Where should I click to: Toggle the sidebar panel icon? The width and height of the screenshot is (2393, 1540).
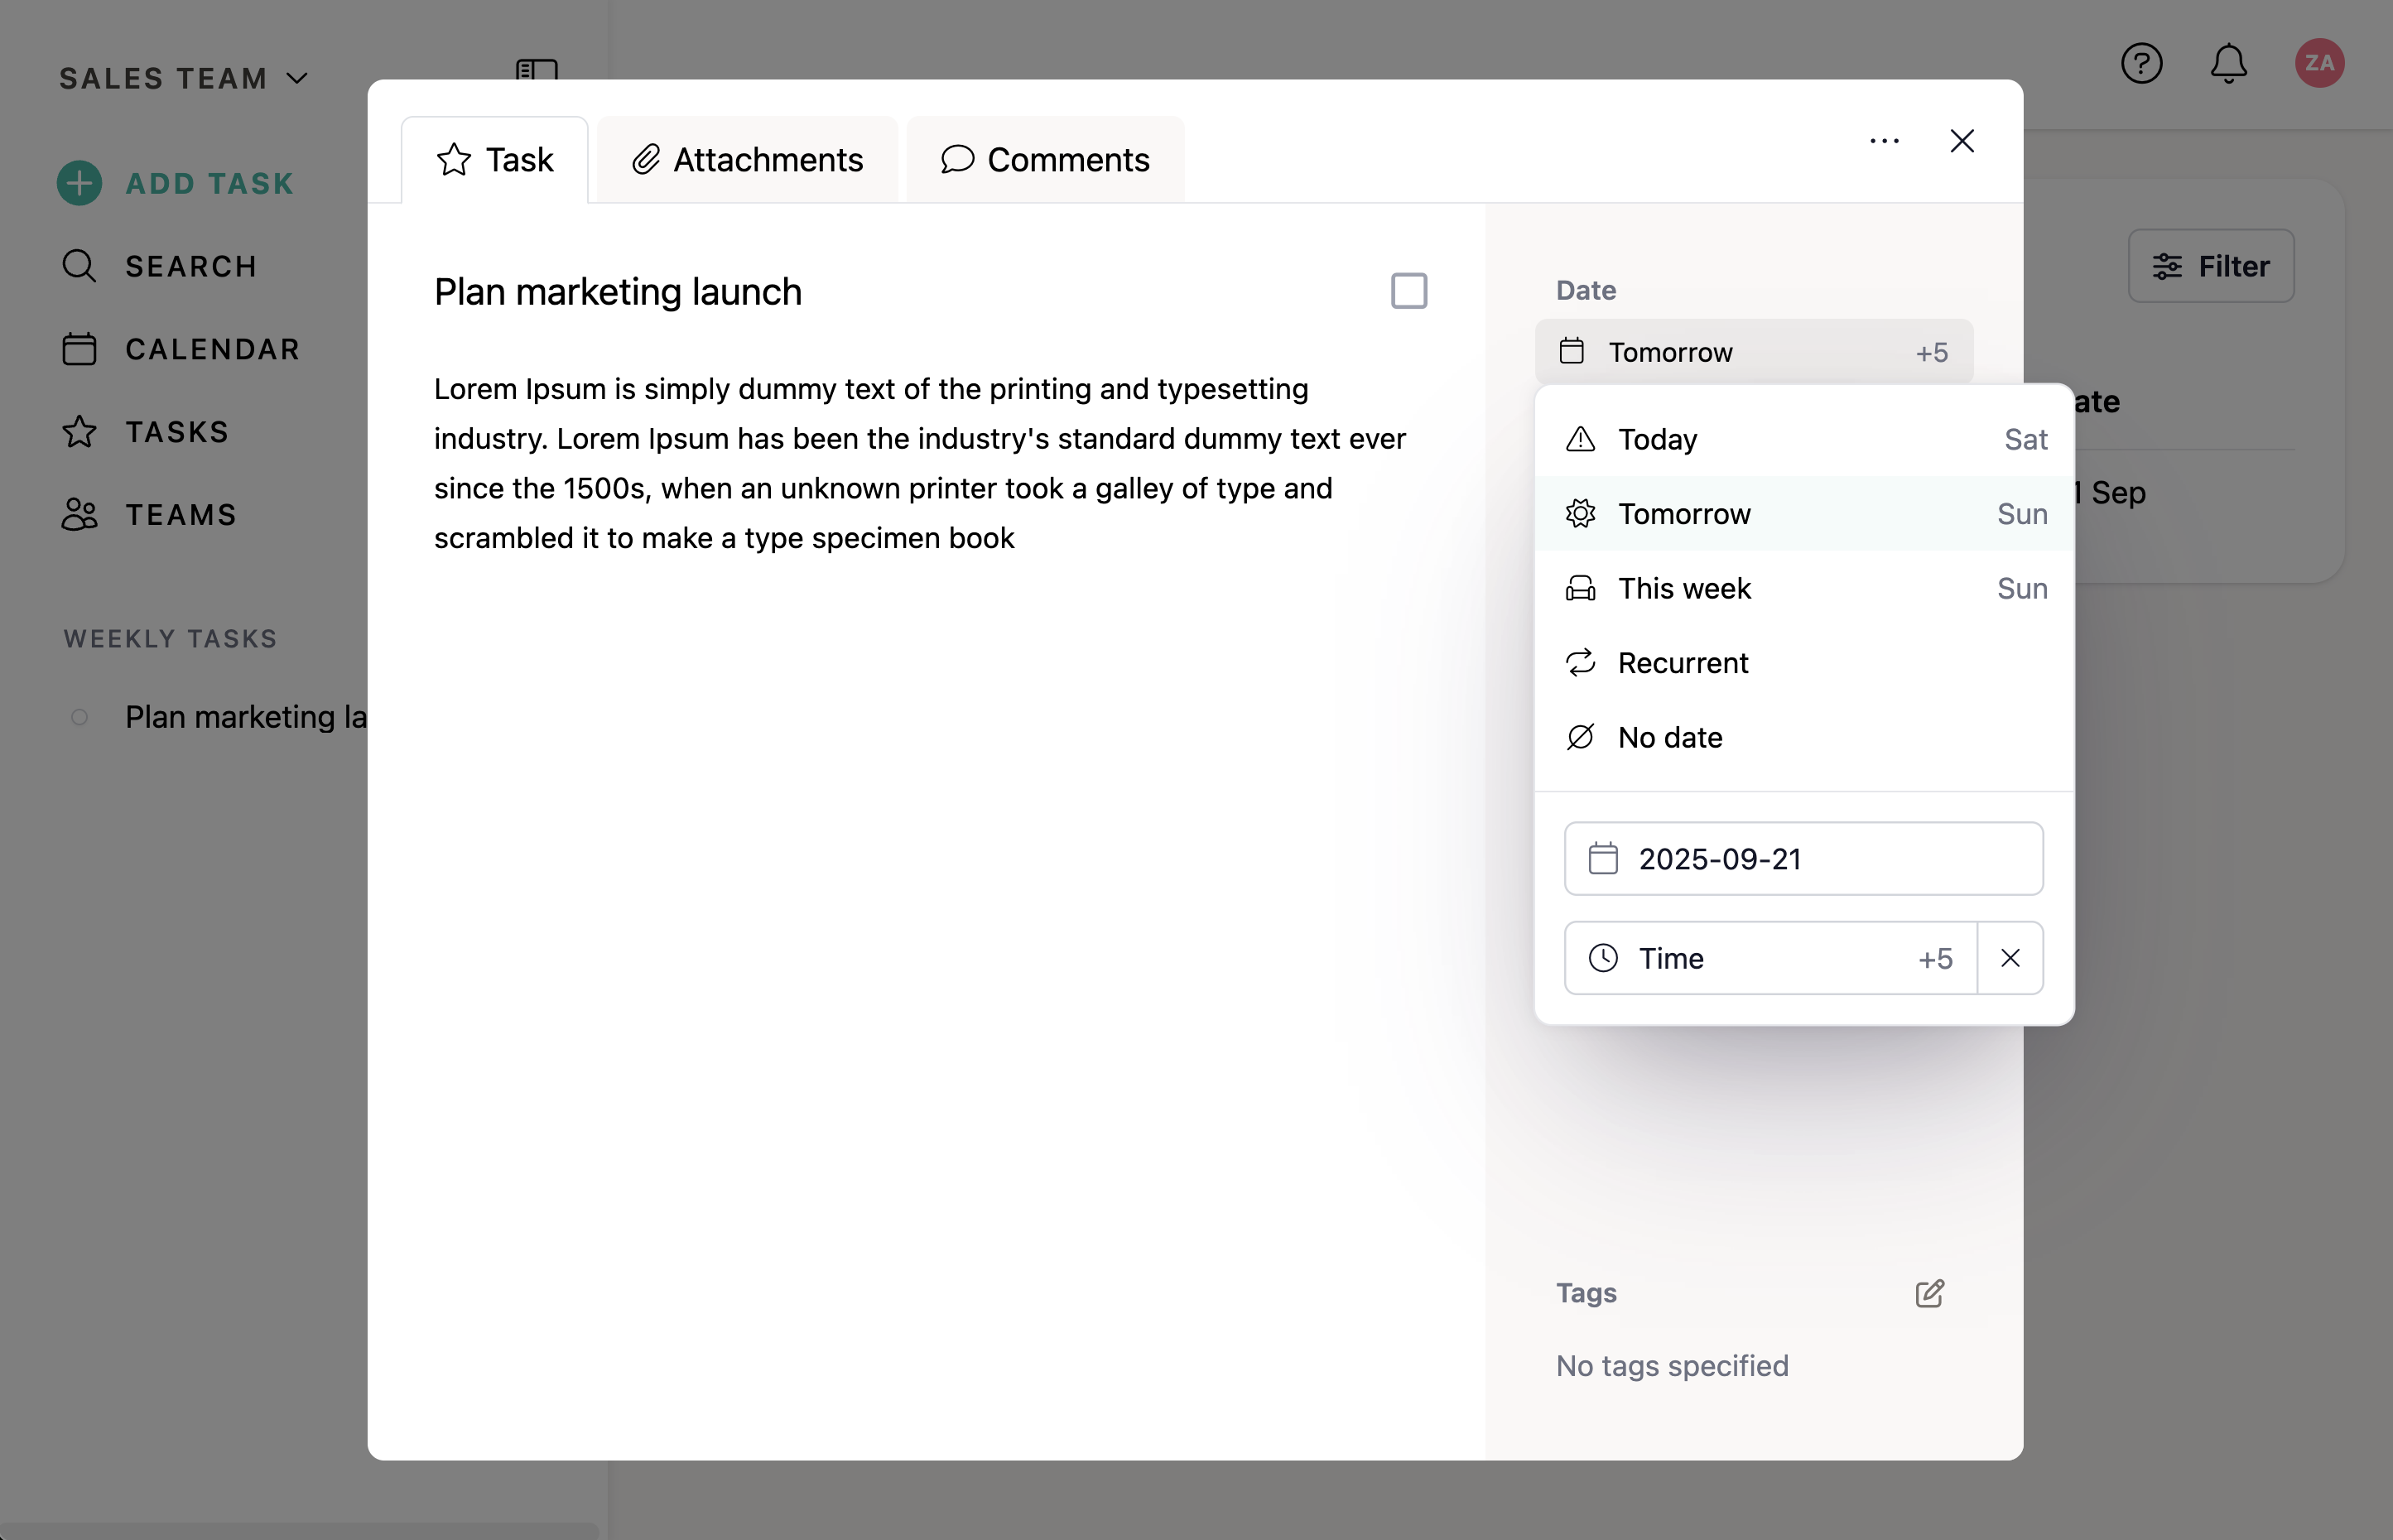pyautogui.click(x=536, y=70)
